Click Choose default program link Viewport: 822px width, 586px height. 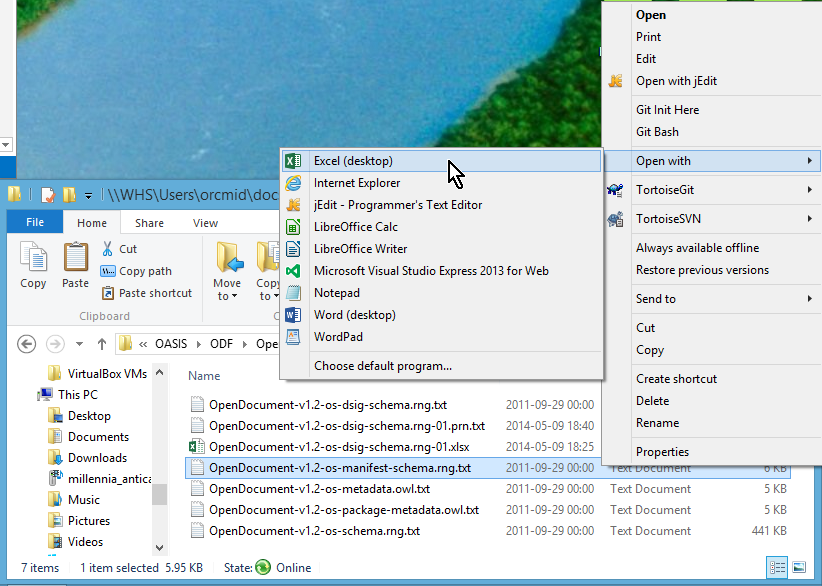(x=382, y=366)
